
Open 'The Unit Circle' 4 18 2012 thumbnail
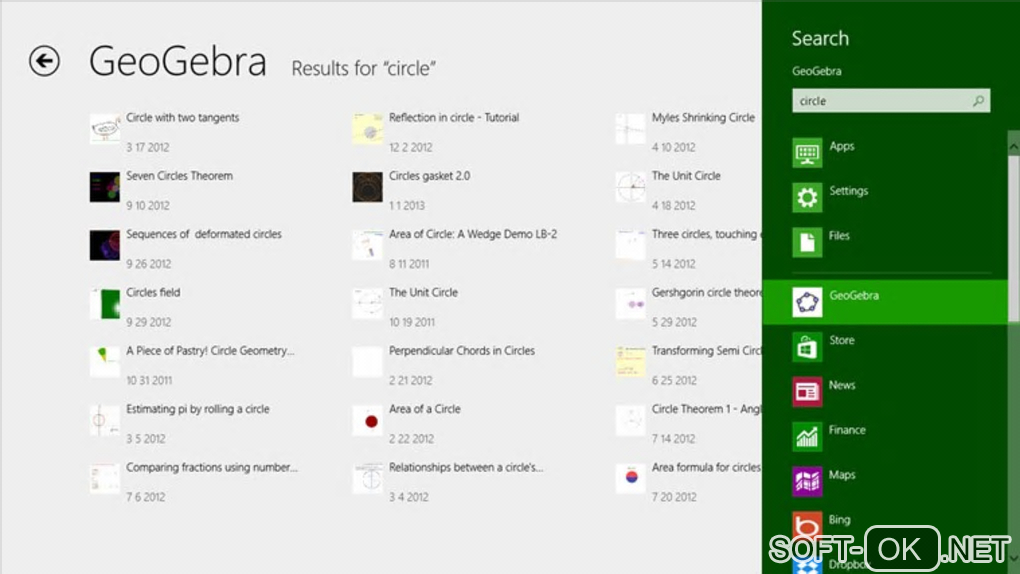pos(630,187)
